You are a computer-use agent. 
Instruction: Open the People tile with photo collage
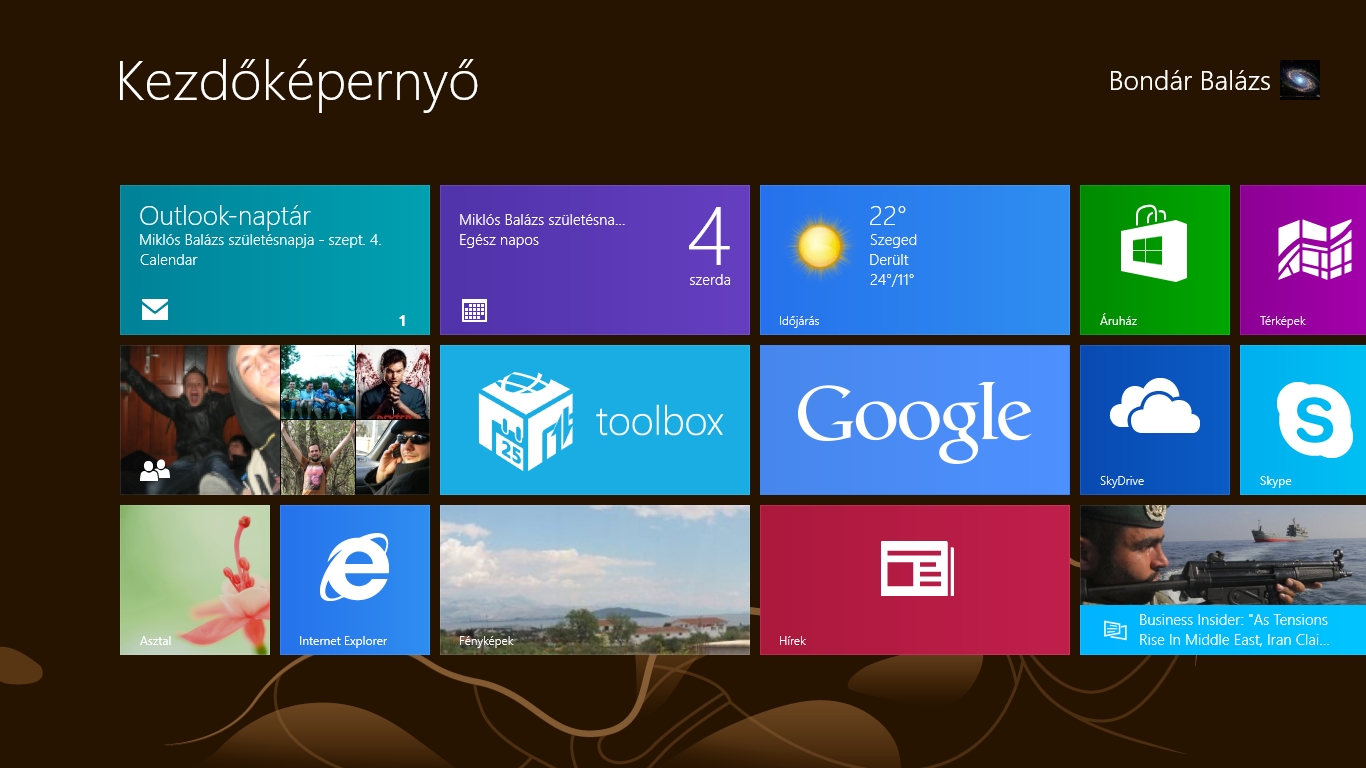(x=274, y=419)
